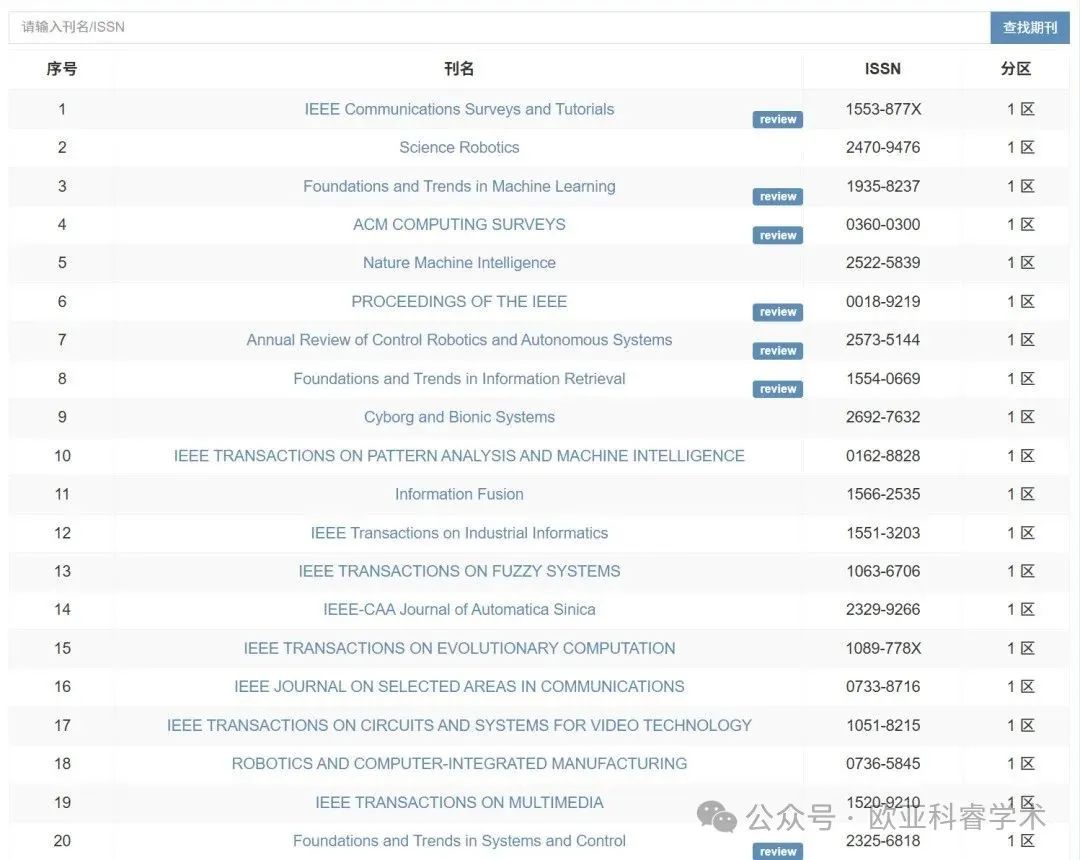Select ISSN 0360-0300 cell
The width and height of the screenshot is (1080, 860).
[883, 224]
